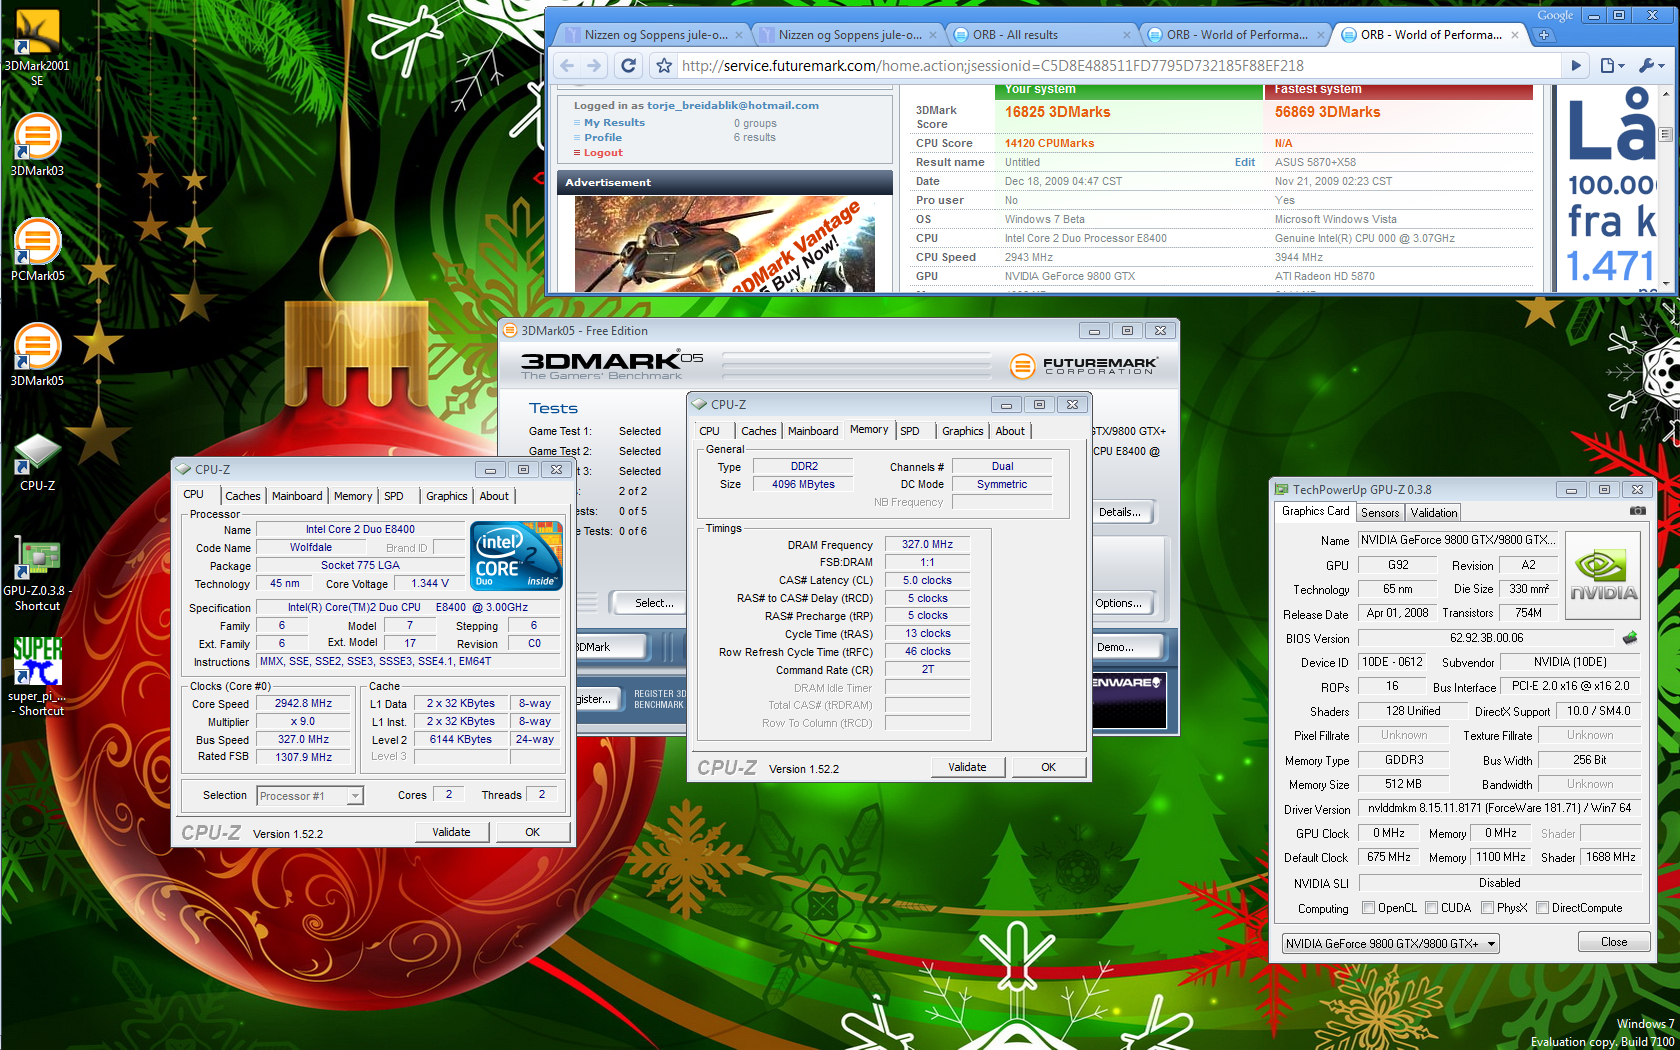Go forward in the browser

594,66
